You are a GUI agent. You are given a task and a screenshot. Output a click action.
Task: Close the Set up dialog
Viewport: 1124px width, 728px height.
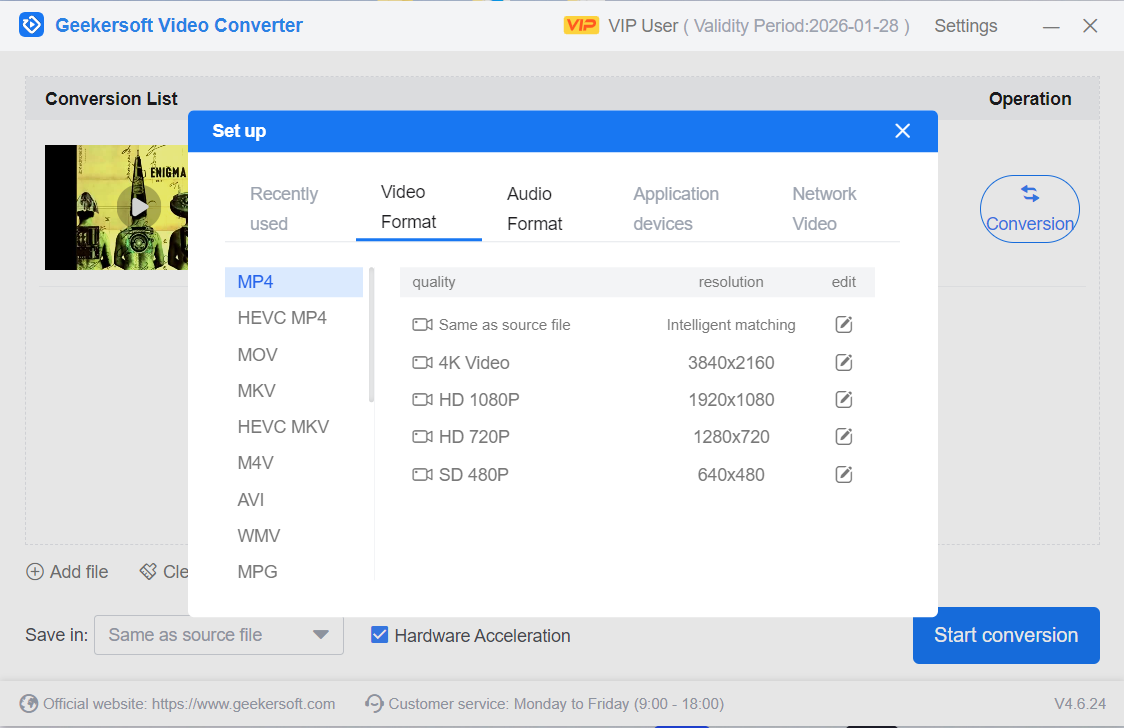(x=902, y=130)
